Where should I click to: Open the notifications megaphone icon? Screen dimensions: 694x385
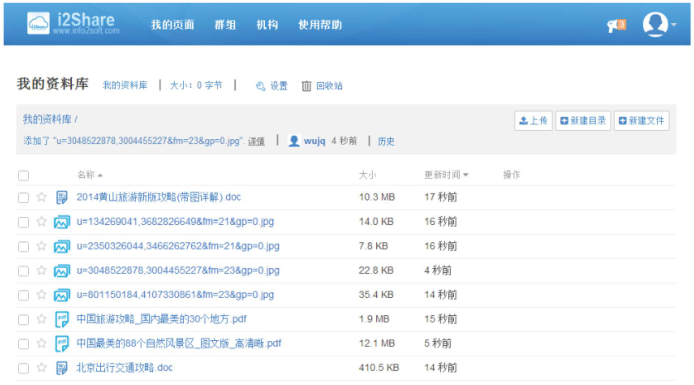(613, 26)
